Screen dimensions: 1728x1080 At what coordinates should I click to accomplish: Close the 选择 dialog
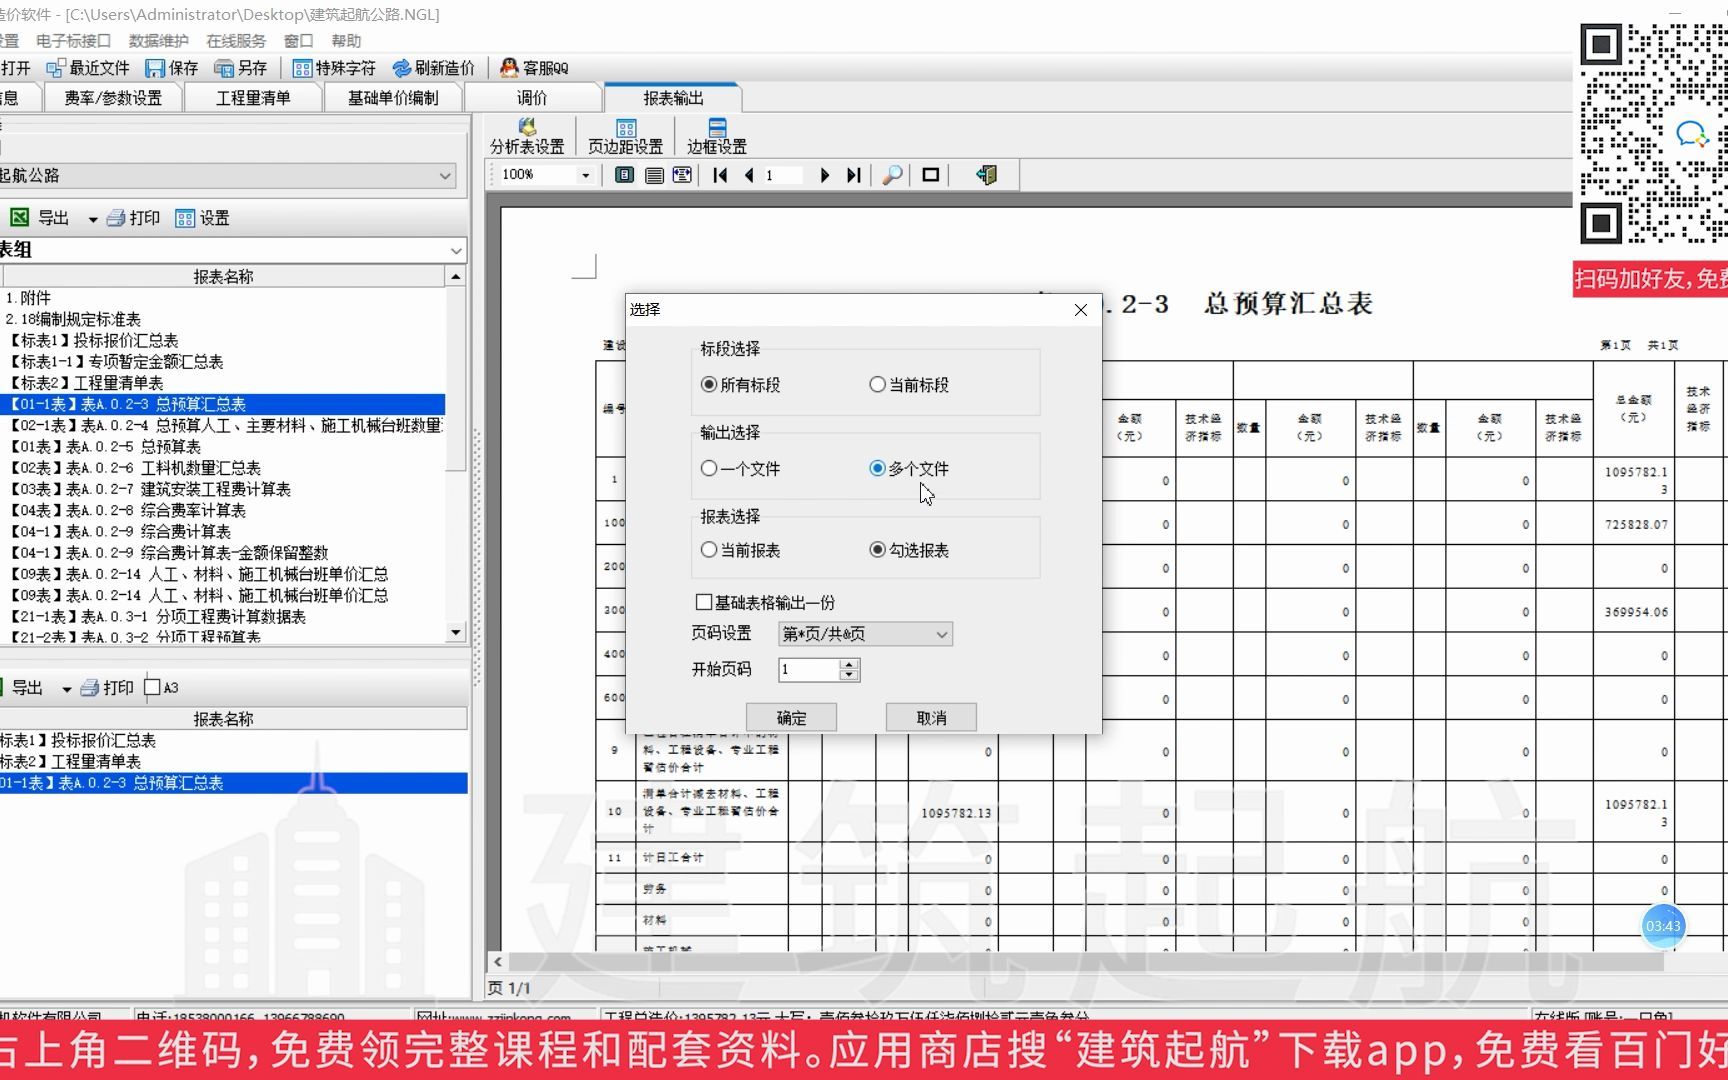(x=1081, y=310)
